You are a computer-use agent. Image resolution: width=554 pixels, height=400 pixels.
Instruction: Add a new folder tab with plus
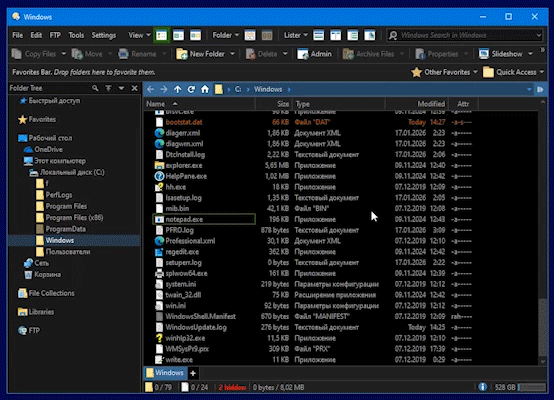click(193, 373)
